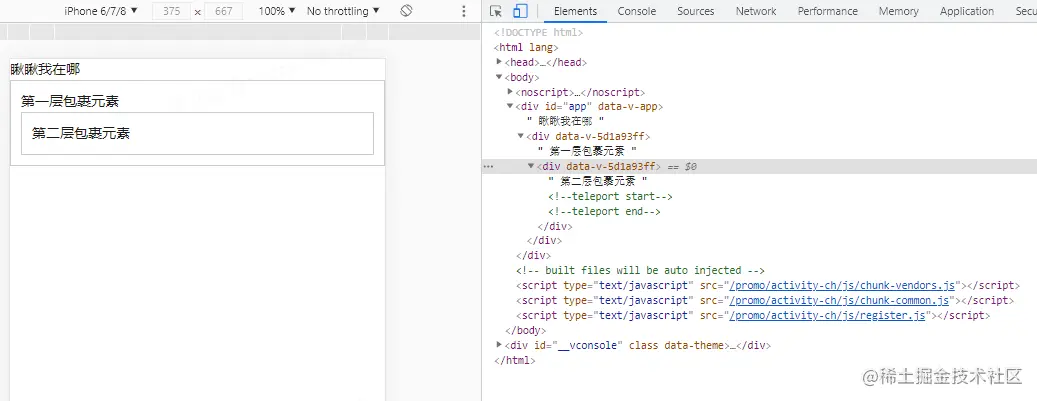Collapse the div id="app" node
The image size is (1037, 401).
pyautogui.click(x=510, y=107)
